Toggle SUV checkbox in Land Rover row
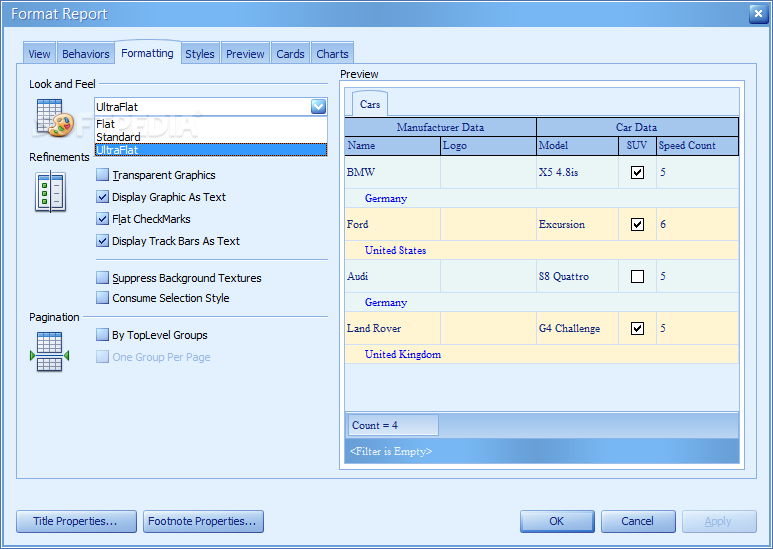Image resolution: width=773 pixels, height=549 pixels. point(637,328)
